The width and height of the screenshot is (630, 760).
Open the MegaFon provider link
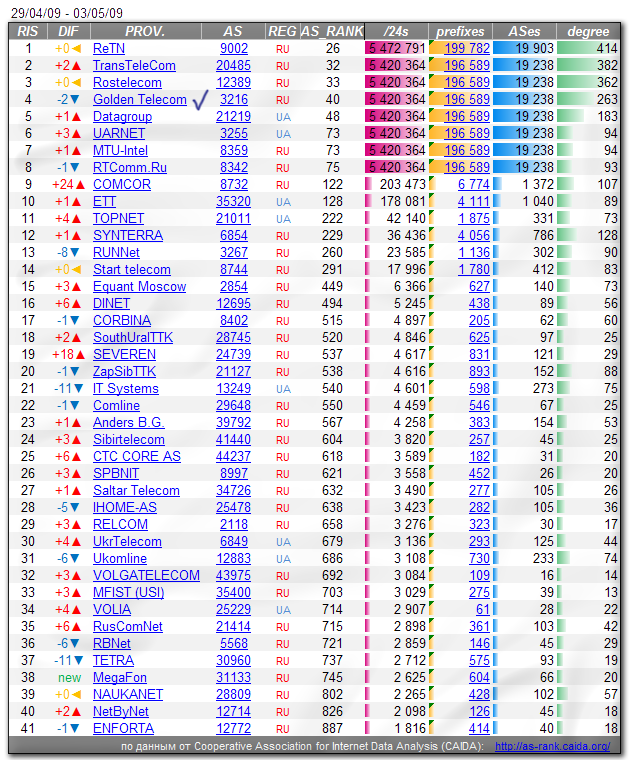tap(120, 677)
